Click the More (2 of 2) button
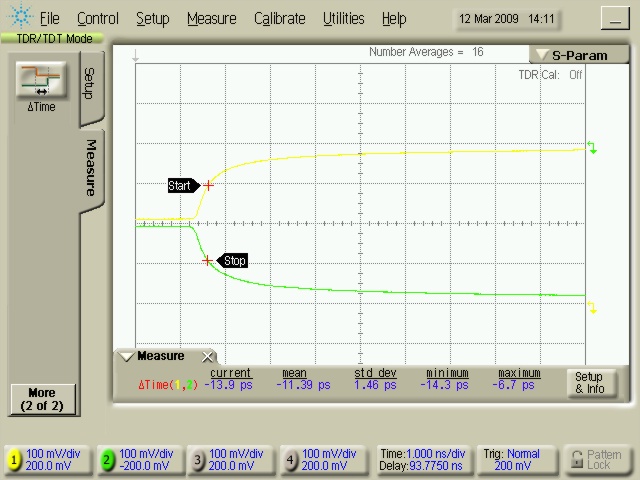The image size is (640, 480). point(41,399)
